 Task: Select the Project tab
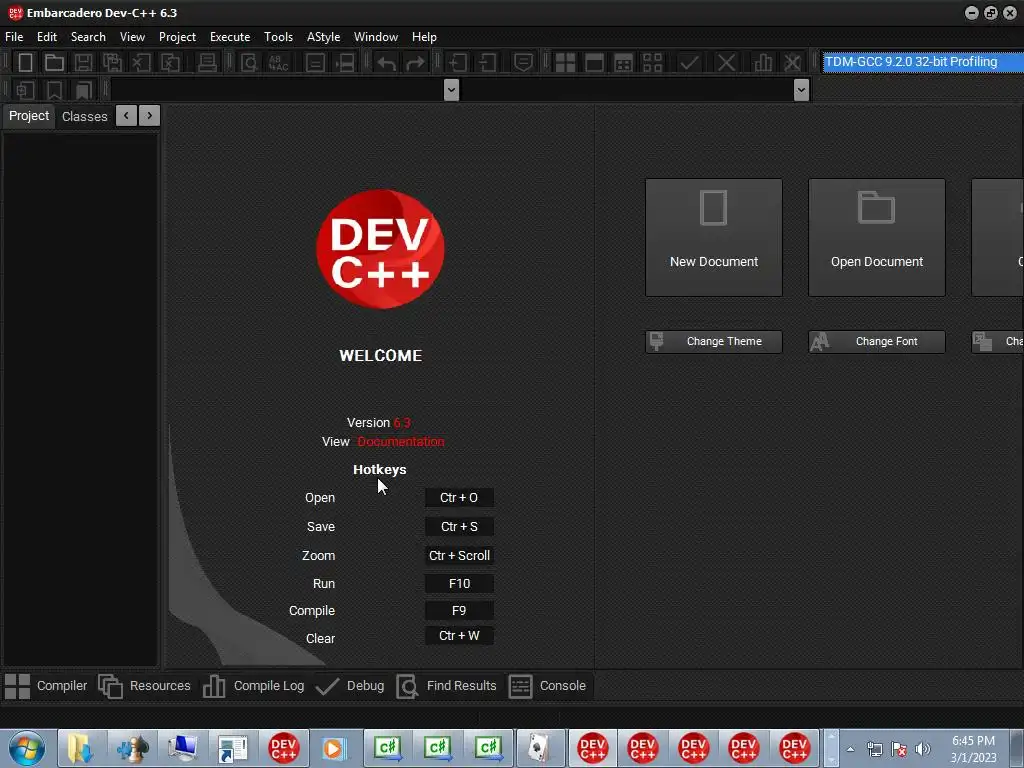29,116
